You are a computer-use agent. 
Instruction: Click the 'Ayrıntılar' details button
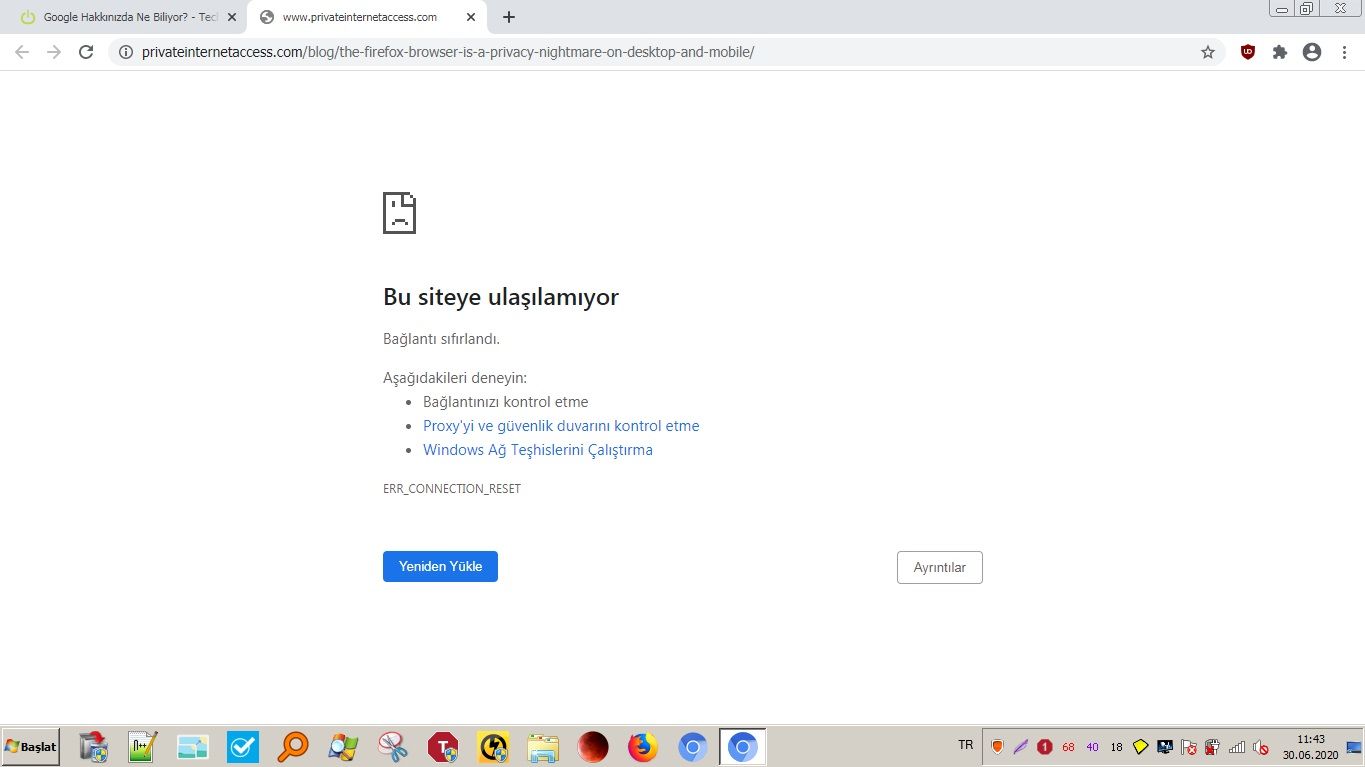940,567
